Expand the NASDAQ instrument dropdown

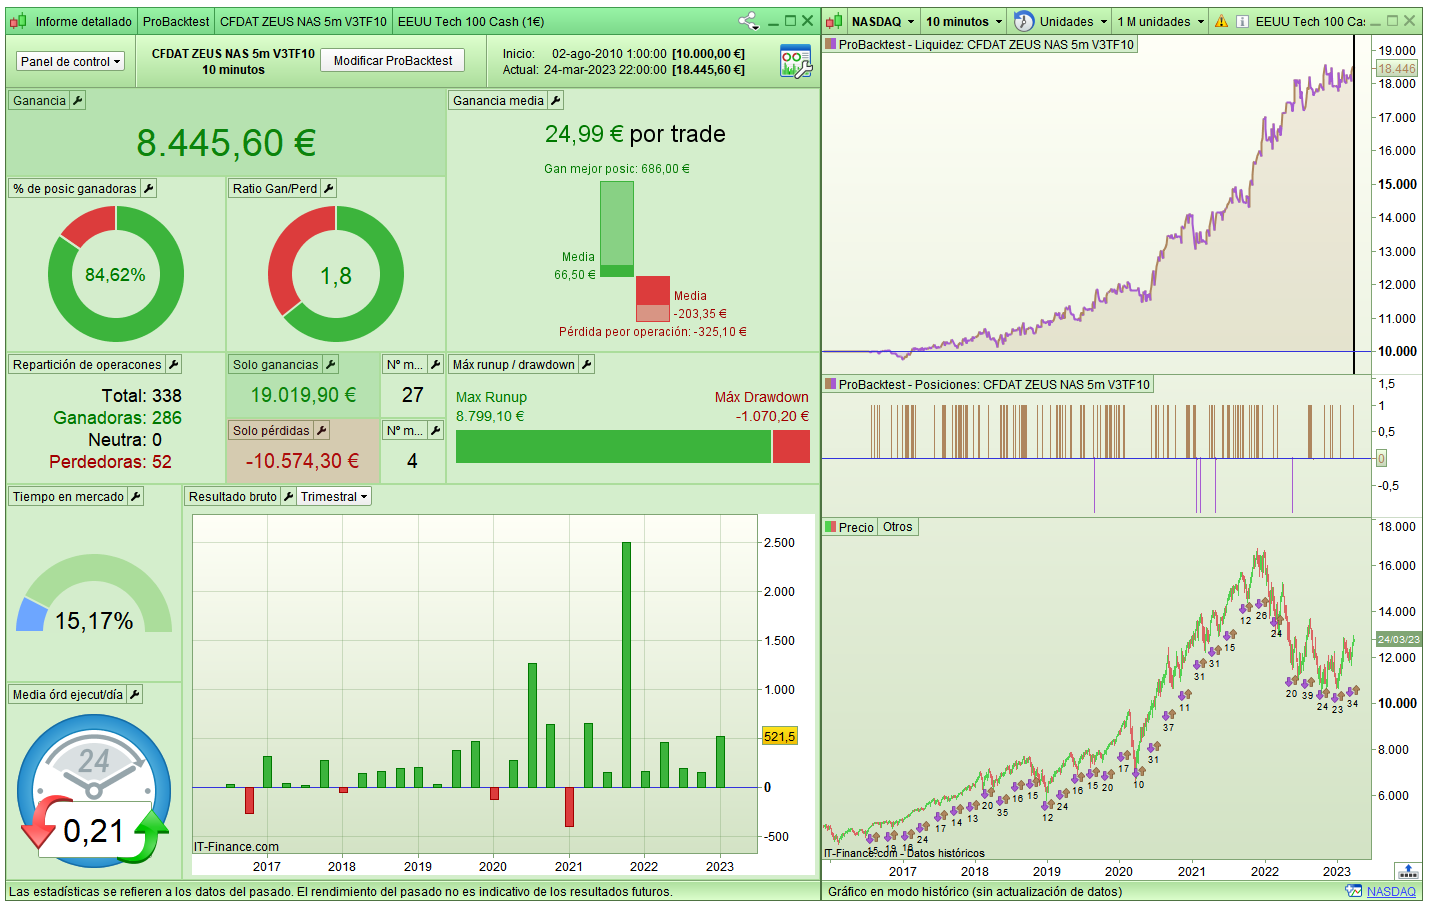pyautogui.click(x=883, y=21)
